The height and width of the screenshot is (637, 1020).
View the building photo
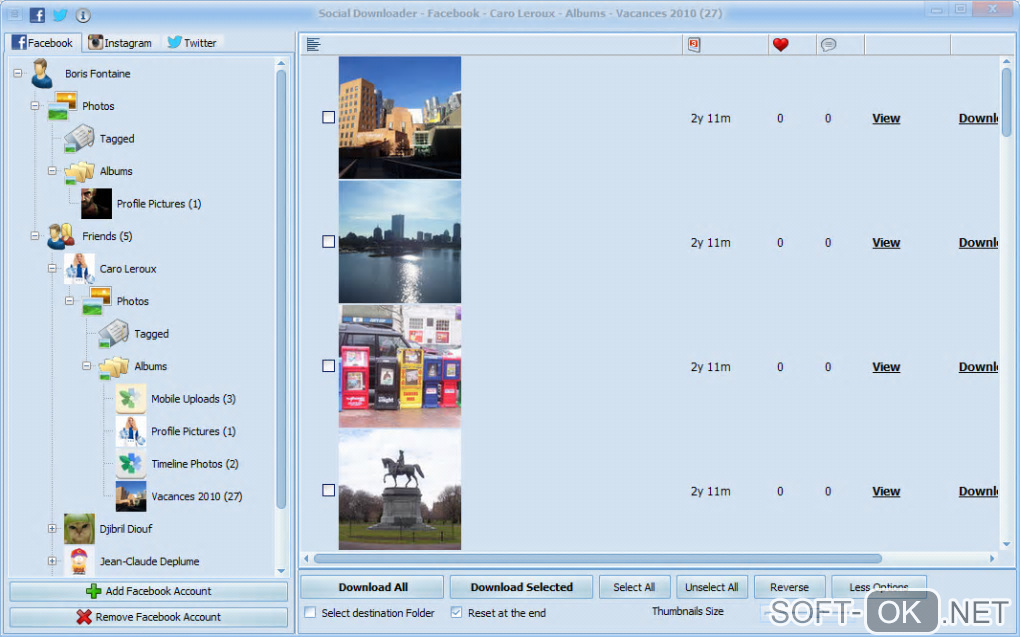[886, 118]
